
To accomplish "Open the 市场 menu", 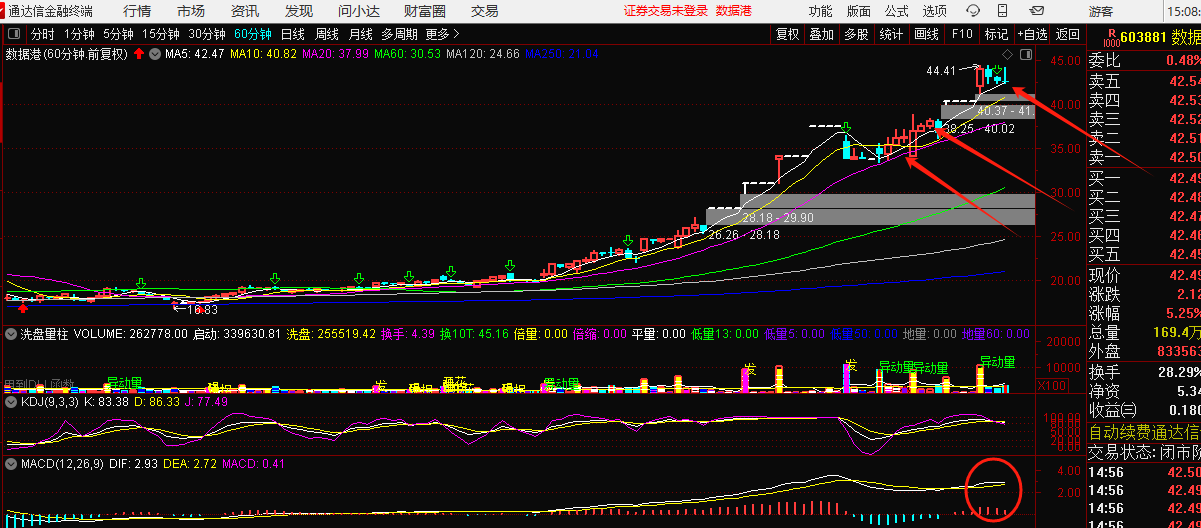I will [191, 11].
